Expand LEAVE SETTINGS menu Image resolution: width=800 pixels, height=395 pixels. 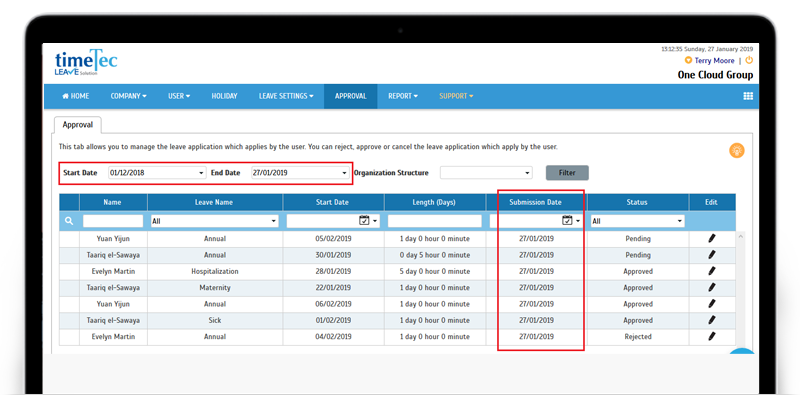[x=286, y=96]
